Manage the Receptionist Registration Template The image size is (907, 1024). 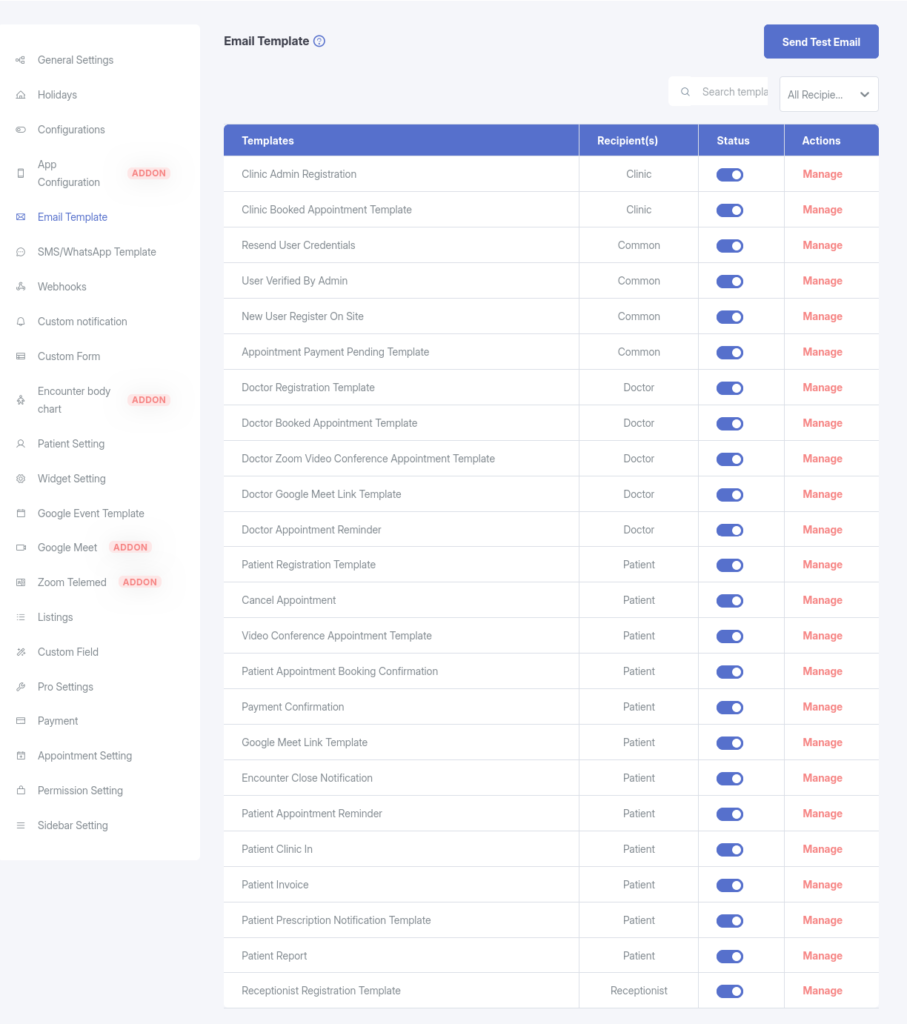coord(822,991)
